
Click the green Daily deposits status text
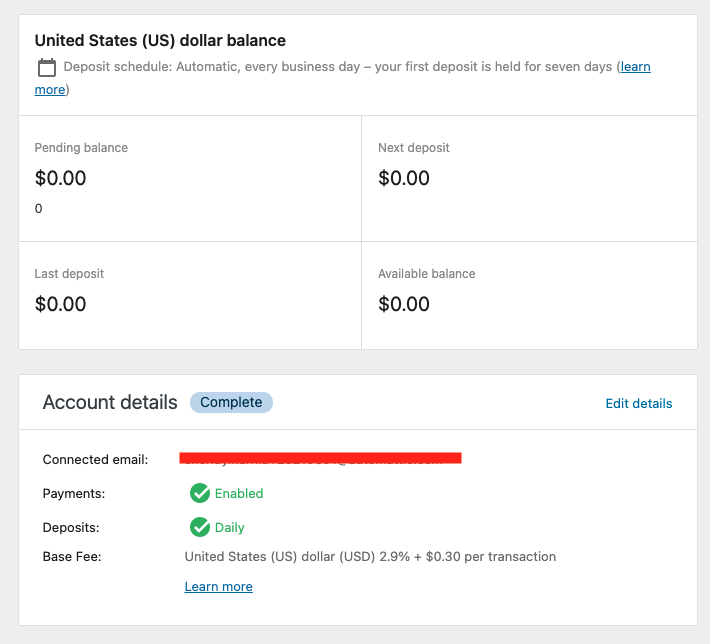point(230,527)
